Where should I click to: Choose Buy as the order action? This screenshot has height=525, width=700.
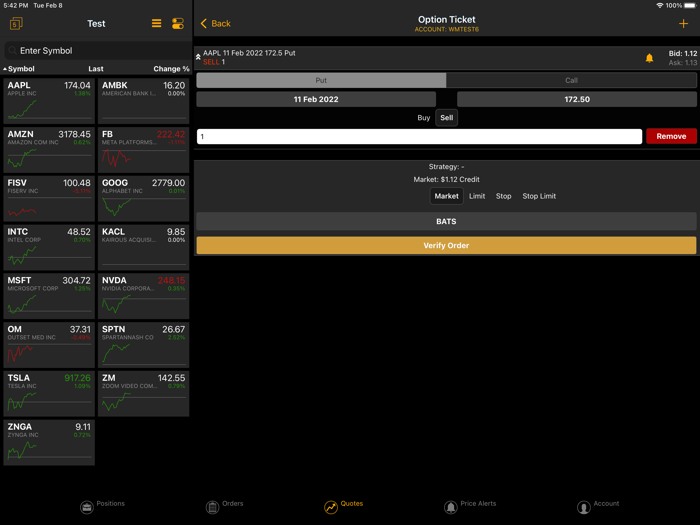coord(423,118)
